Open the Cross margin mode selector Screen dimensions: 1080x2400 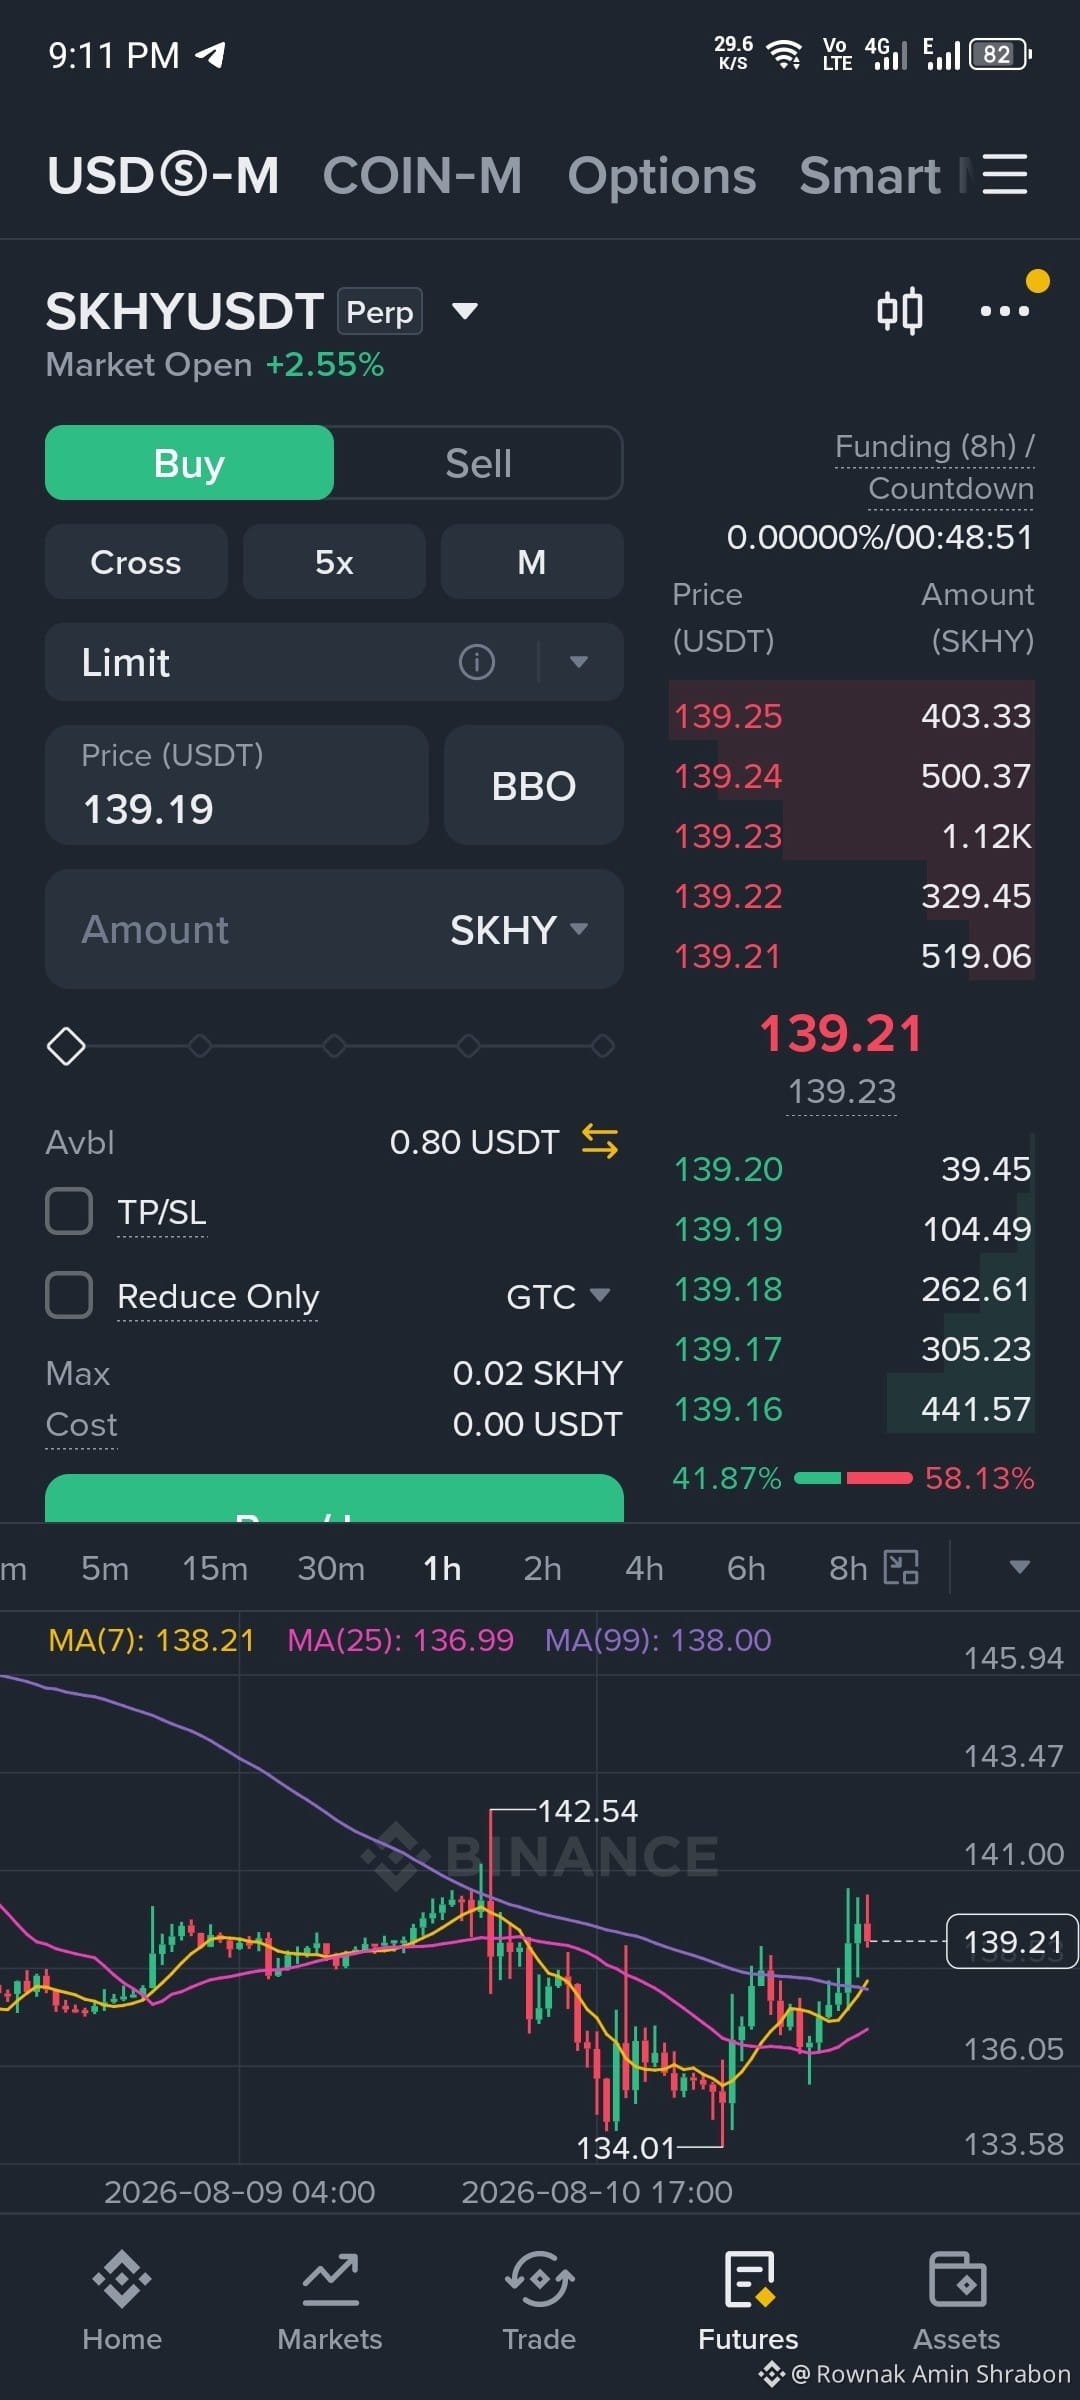pyautogui.click(x=136, y=562)
